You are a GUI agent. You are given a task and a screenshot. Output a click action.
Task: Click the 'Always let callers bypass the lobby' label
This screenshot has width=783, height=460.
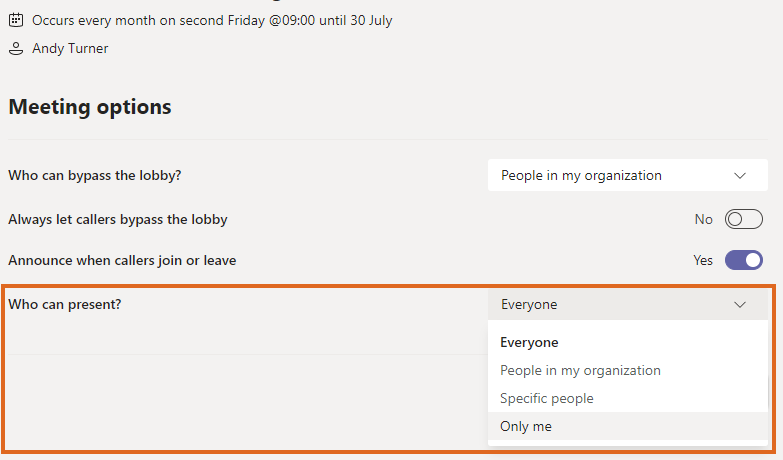[118, 219]
